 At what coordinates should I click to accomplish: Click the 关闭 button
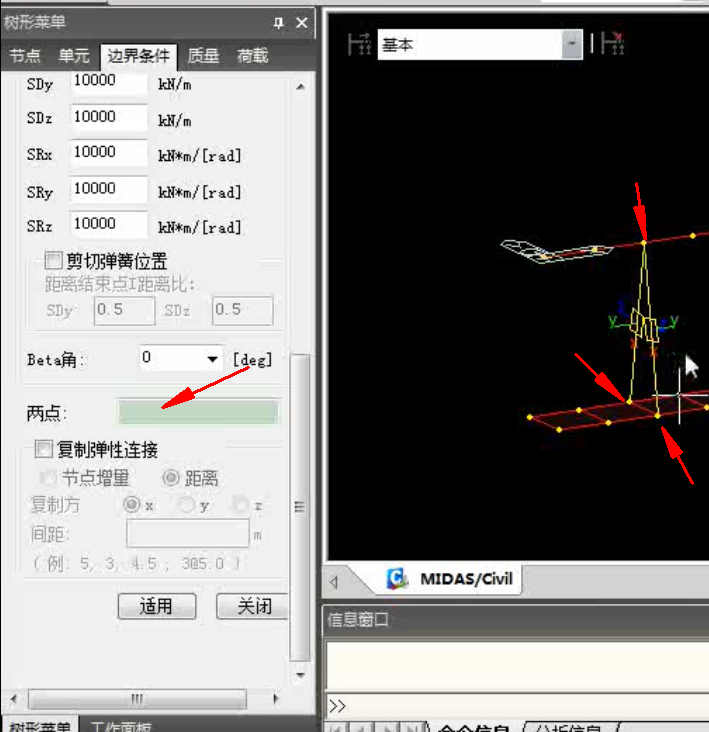253,606
